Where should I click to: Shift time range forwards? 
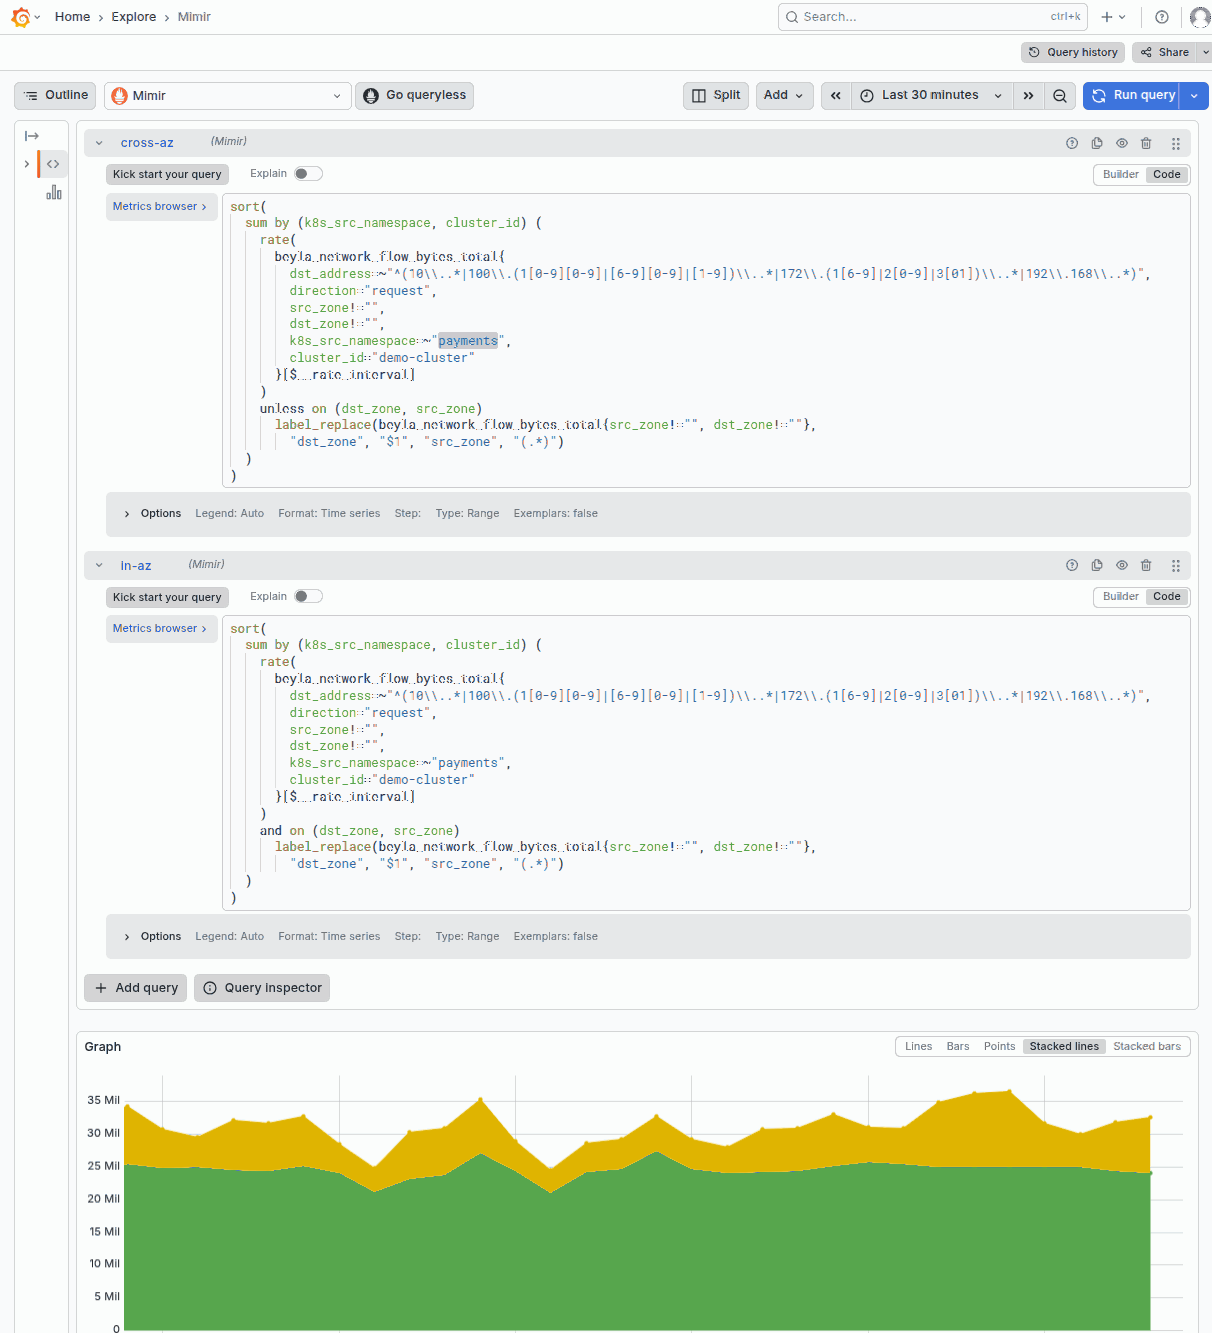pyautogui.click(x=1028, y=96)
